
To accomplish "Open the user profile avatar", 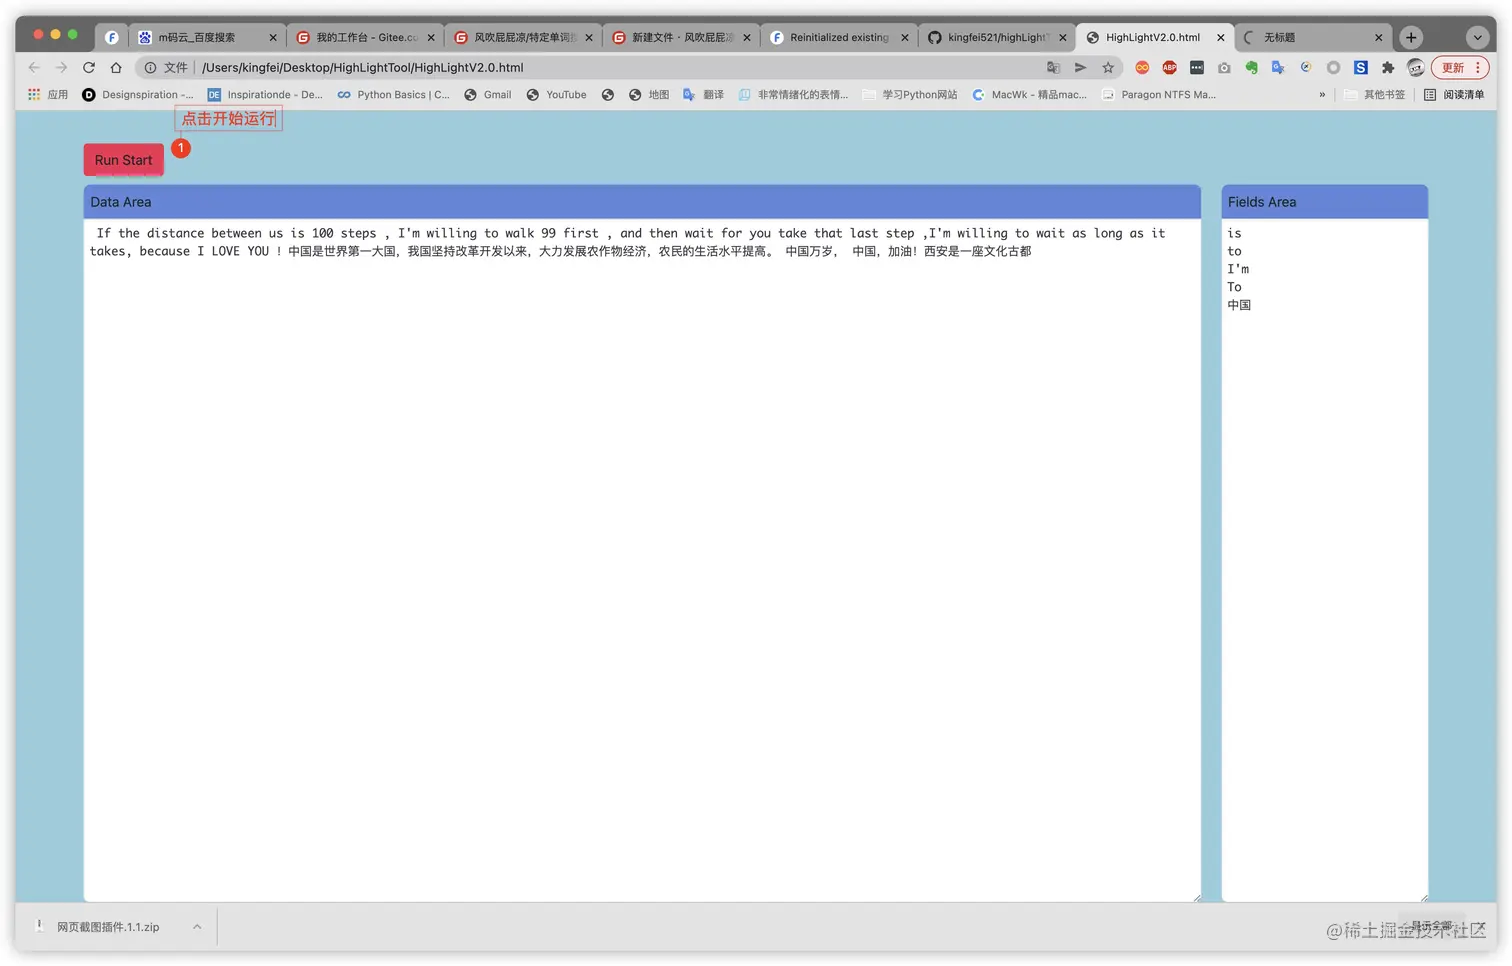I will 1416,67.
